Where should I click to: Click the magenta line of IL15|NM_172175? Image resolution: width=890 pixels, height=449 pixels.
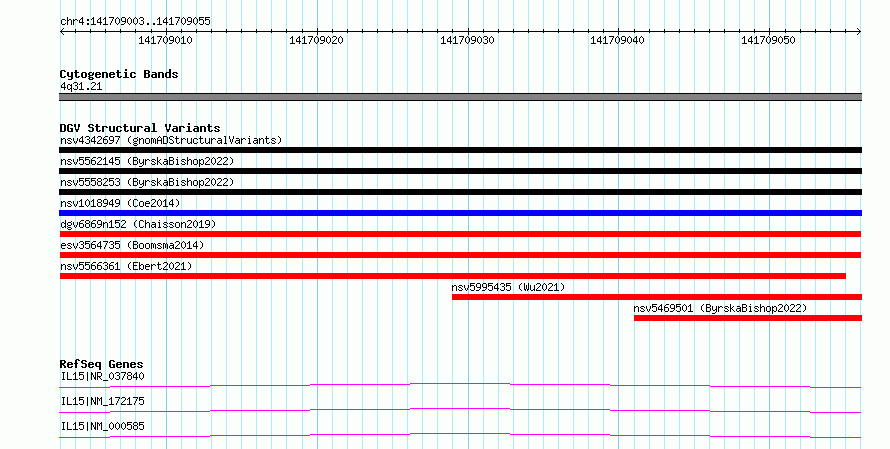[460, 410]
